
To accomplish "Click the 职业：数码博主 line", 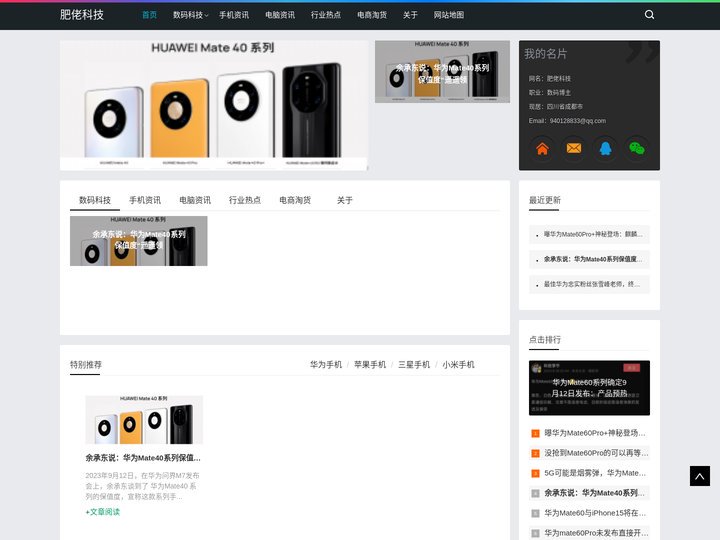I will 550,93.
